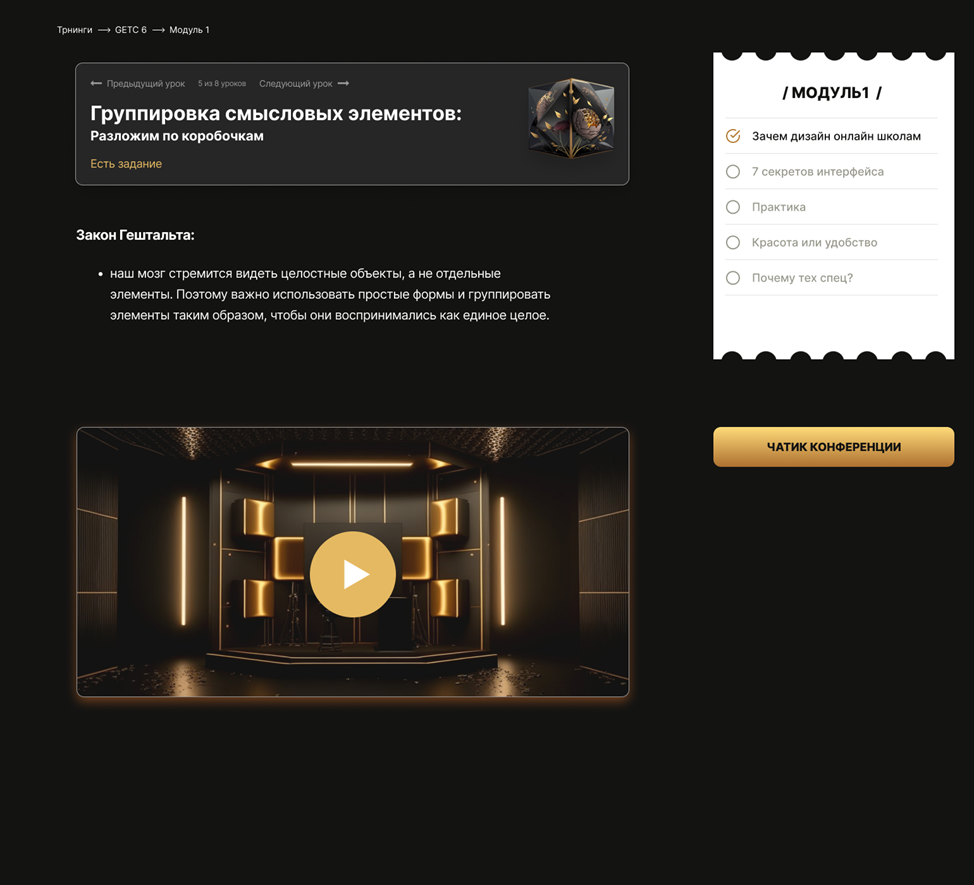Go to Следующий урок
This screenshot has height=885, width=974.
click(x=296, y=83)
